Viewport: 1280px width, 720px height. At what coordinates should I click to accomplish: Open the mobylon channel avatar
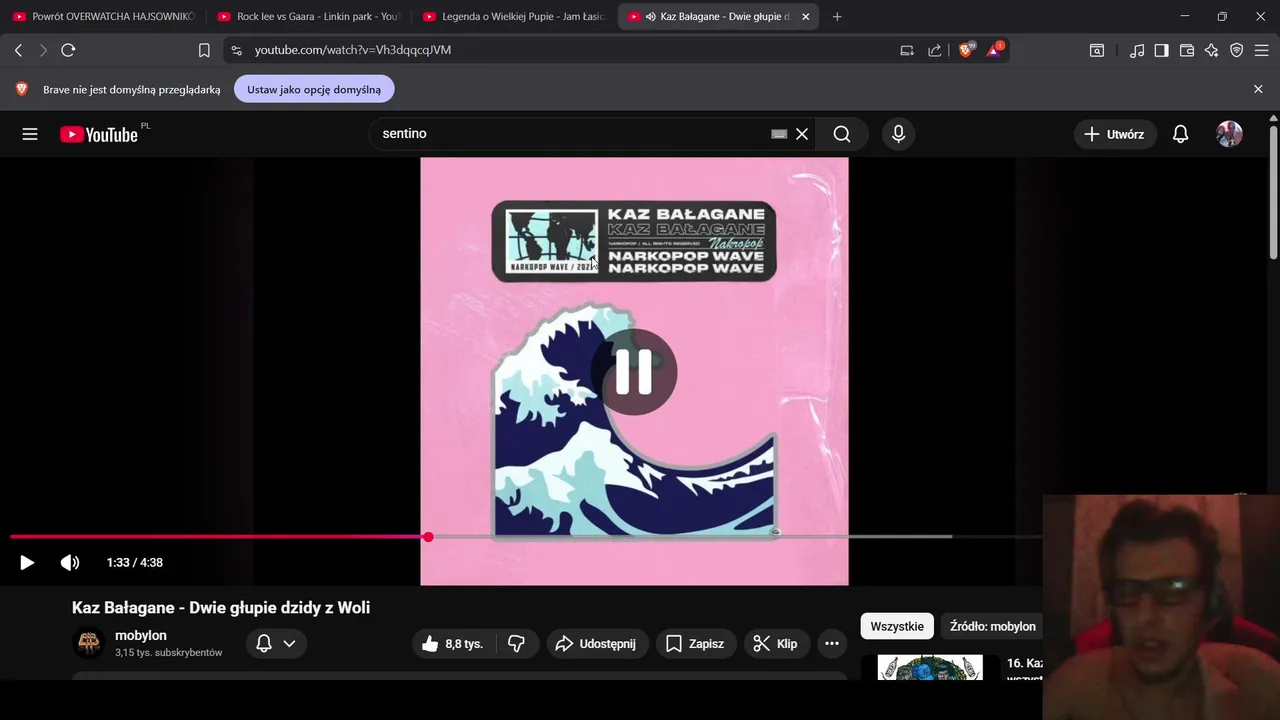[x=89, y=643]
